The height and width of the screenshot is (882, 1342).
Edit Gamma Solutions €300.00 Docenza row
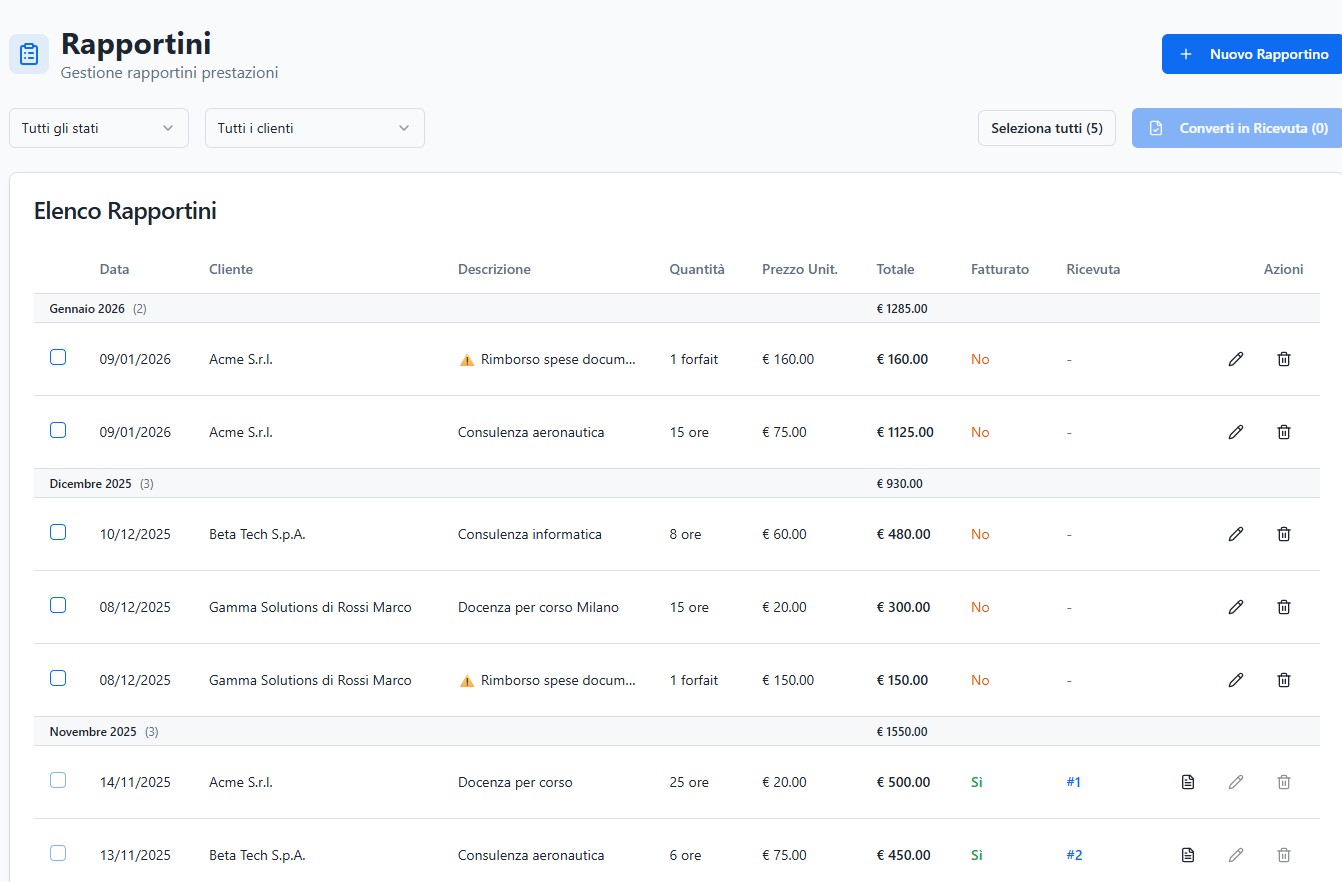[1235, 607]
